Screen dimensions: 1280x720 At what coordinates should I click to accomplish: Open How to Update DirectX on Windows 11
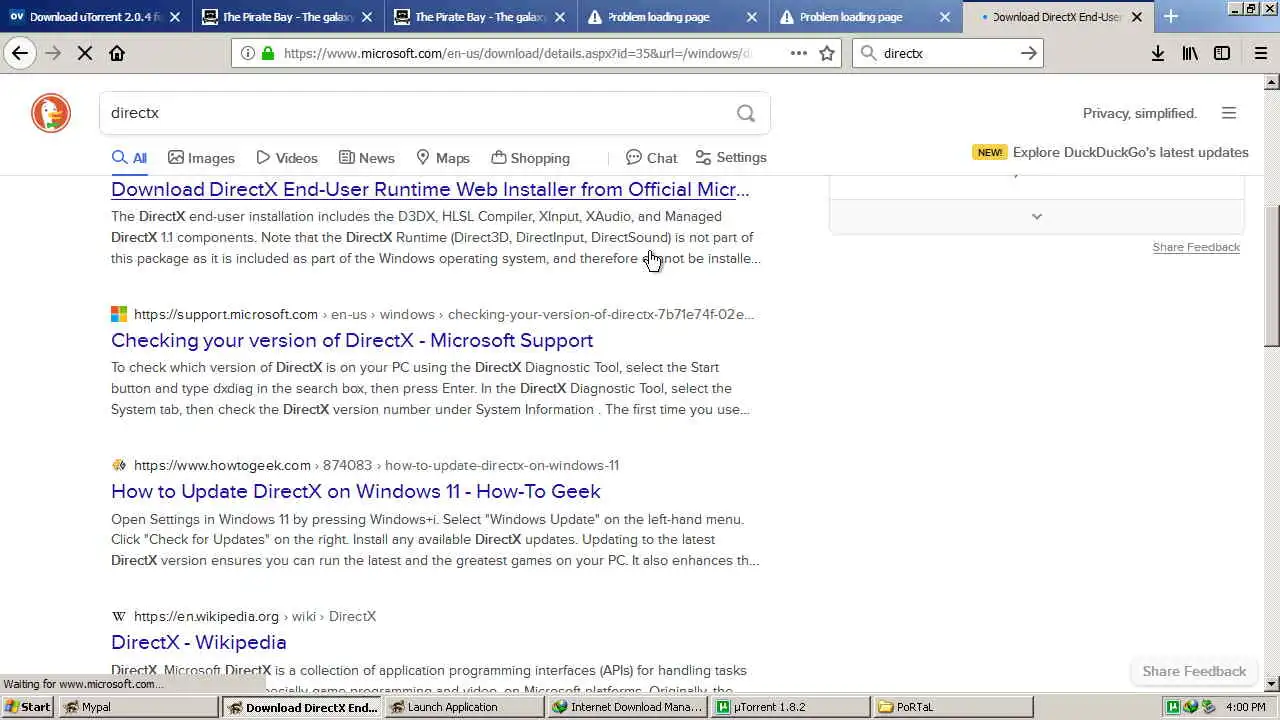[356, 491]
